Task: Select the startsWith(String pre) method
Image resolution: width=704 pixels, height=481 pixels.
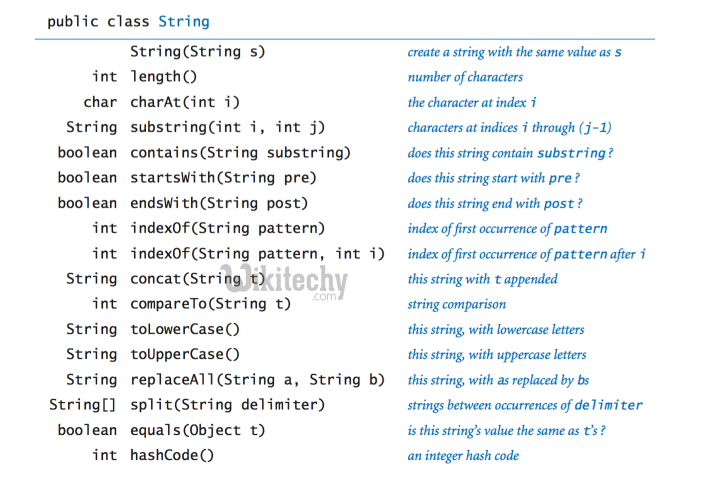Action: pos(223,178)
